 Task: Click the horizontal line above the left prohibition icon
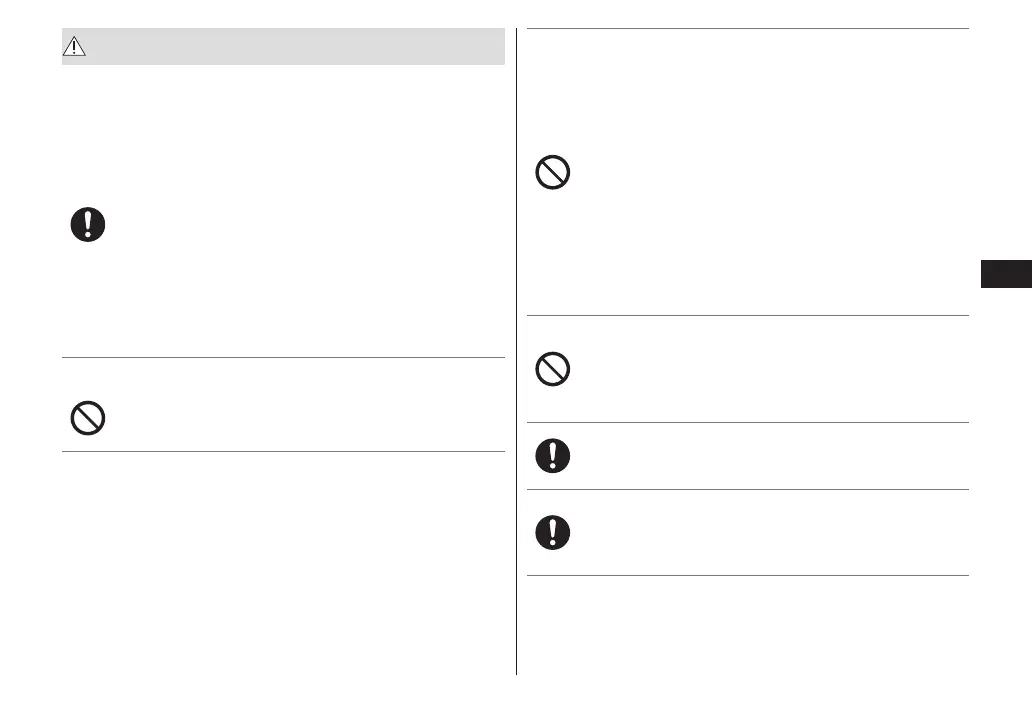[283, 358]
